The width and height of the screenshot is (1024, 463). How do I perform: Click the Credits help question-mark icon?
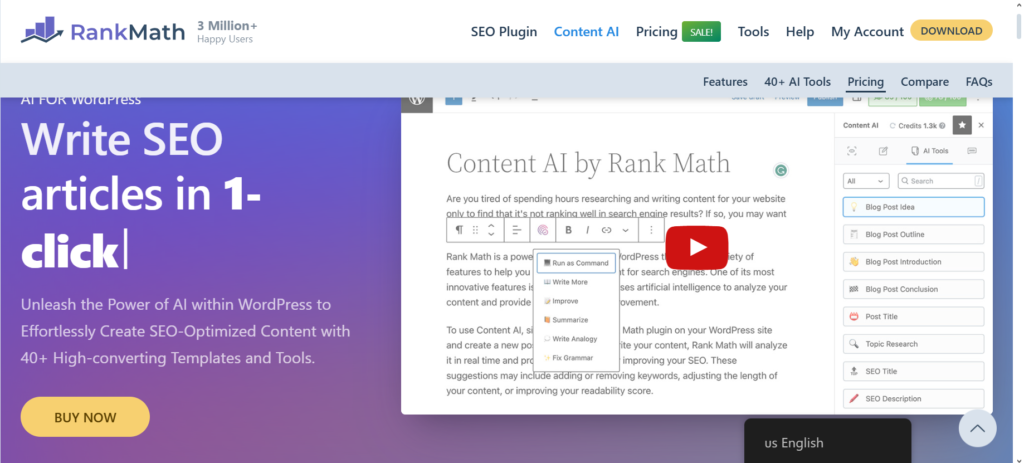[942, 125]
